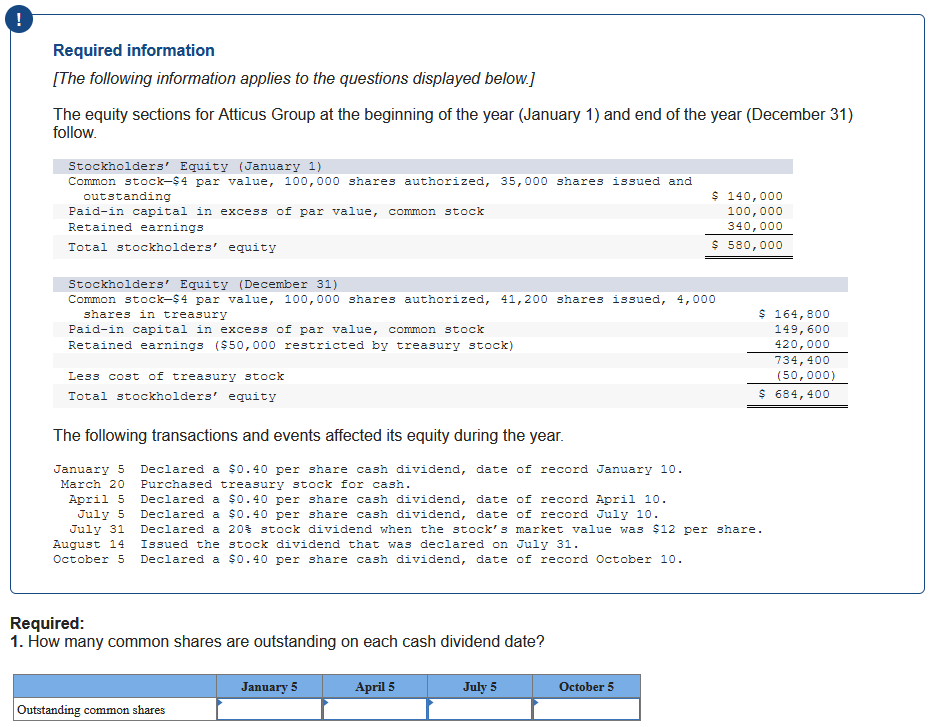Select the October 5 outstanding shares input
936x727 pixels.
pyautogui.click(x=586, y=709)
